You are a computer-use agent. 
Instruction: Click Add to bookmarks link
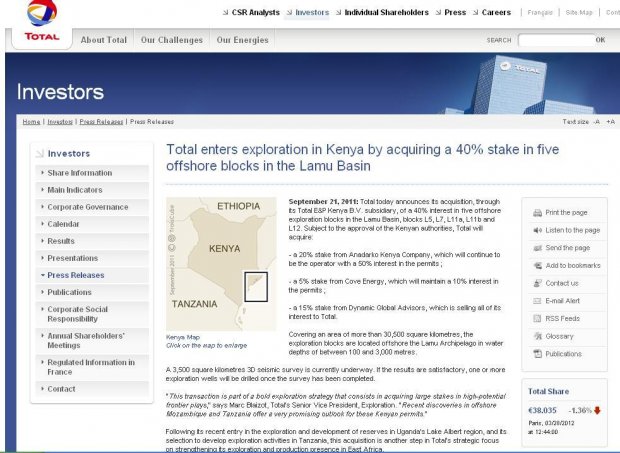click(573, 266)
